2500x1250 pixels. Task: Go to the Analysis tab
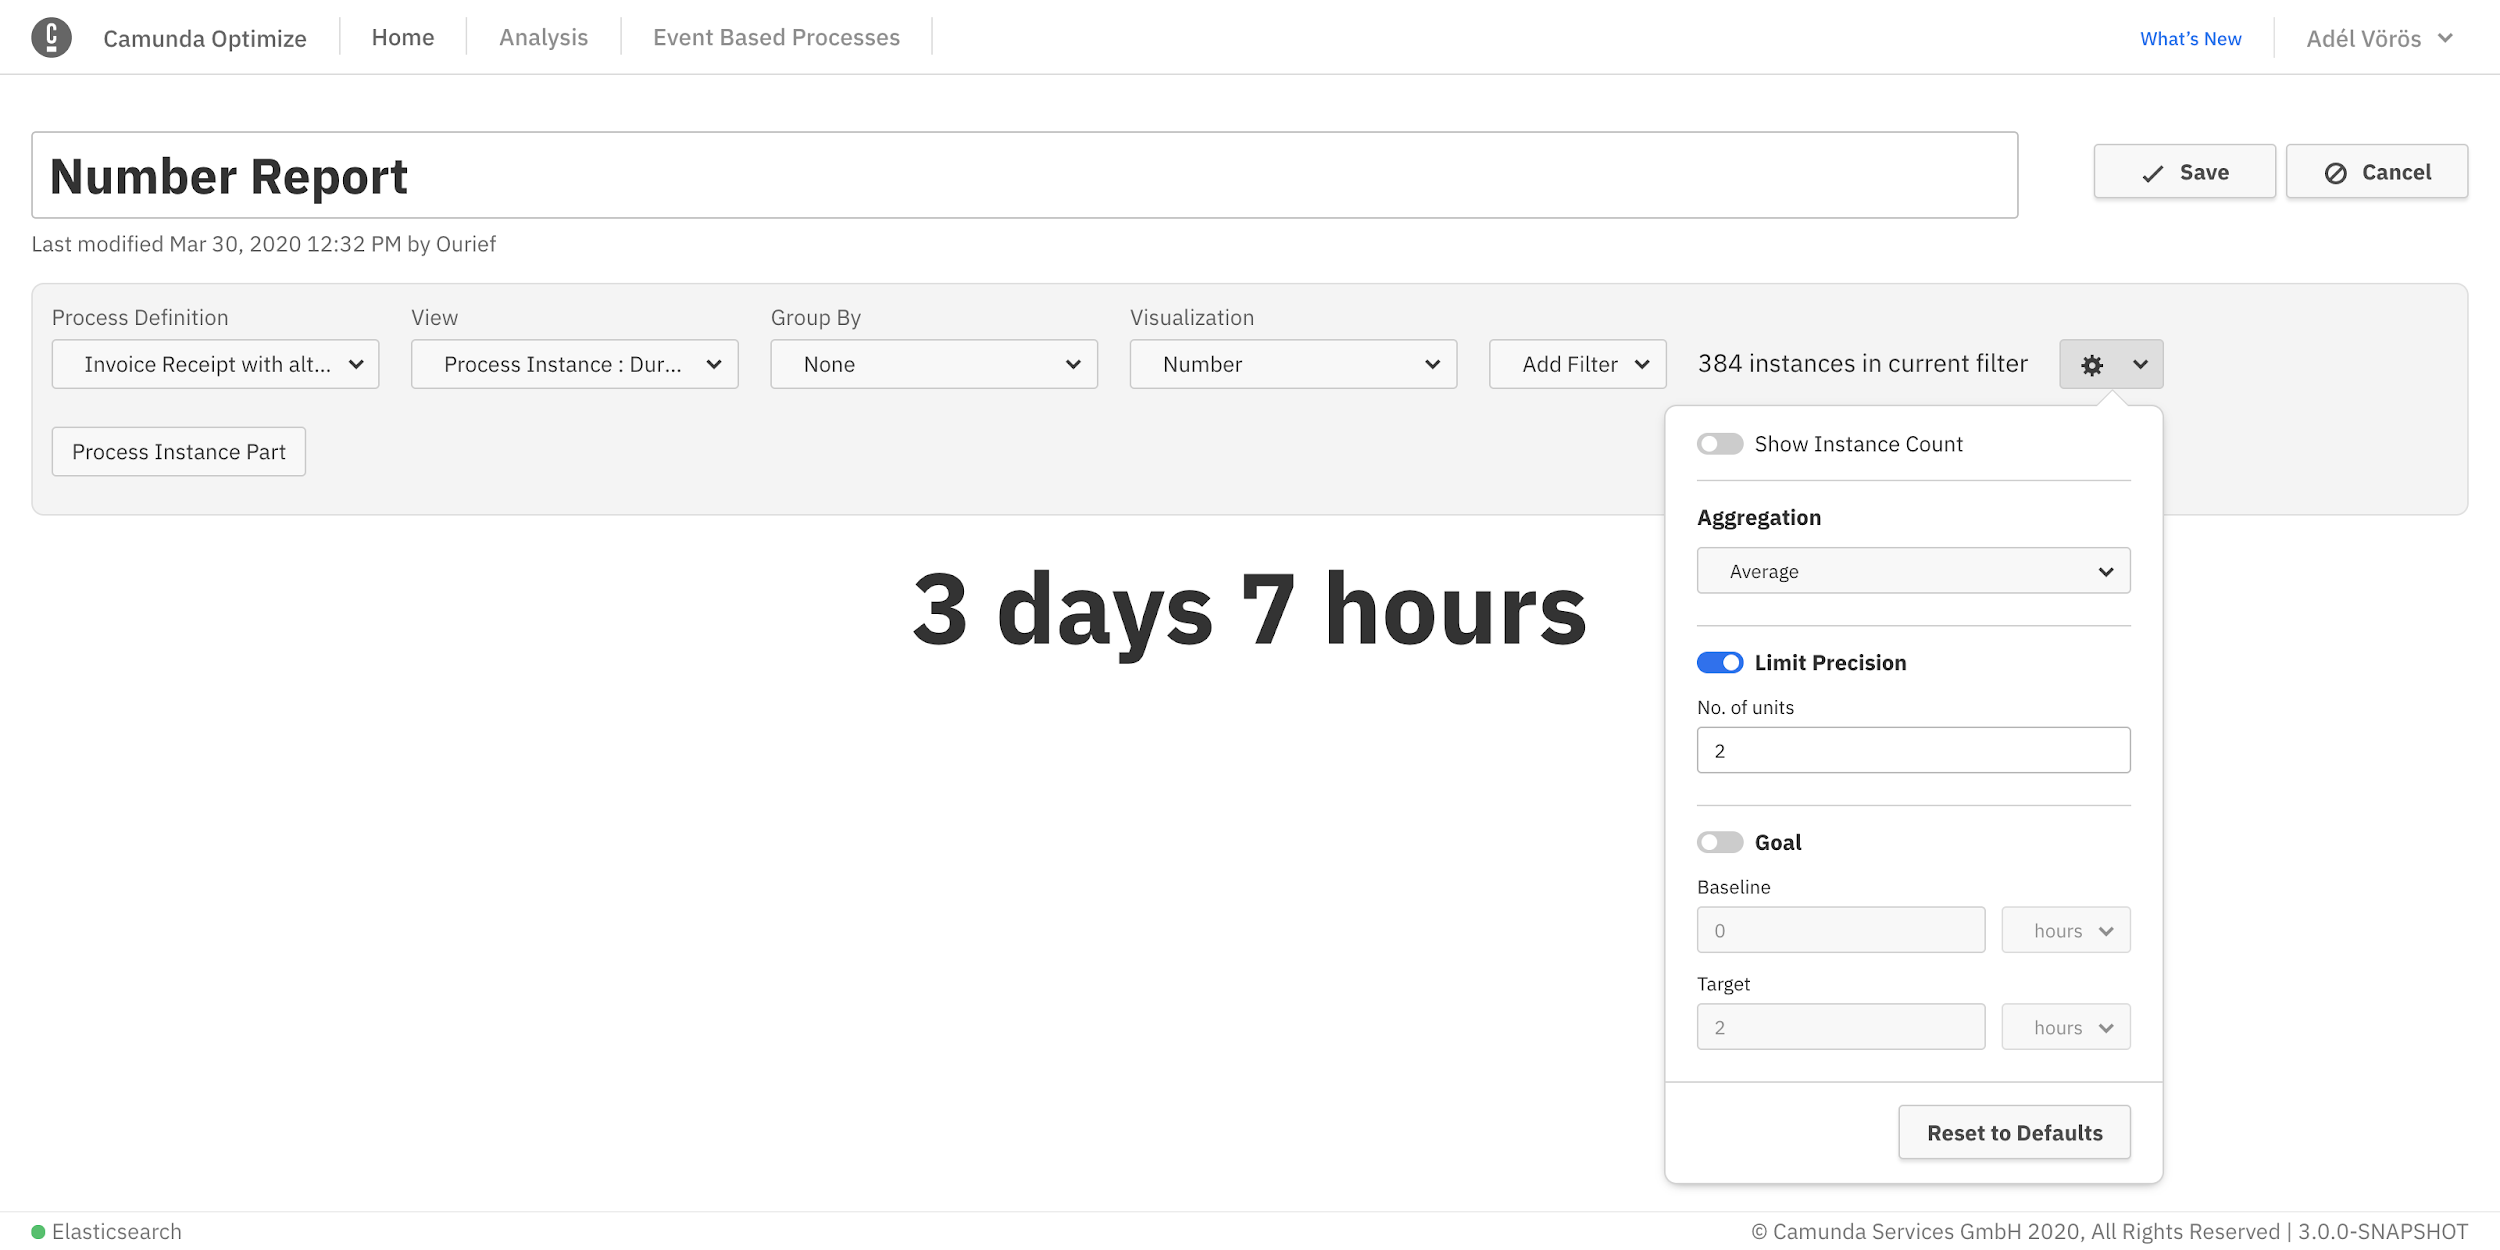543,38
